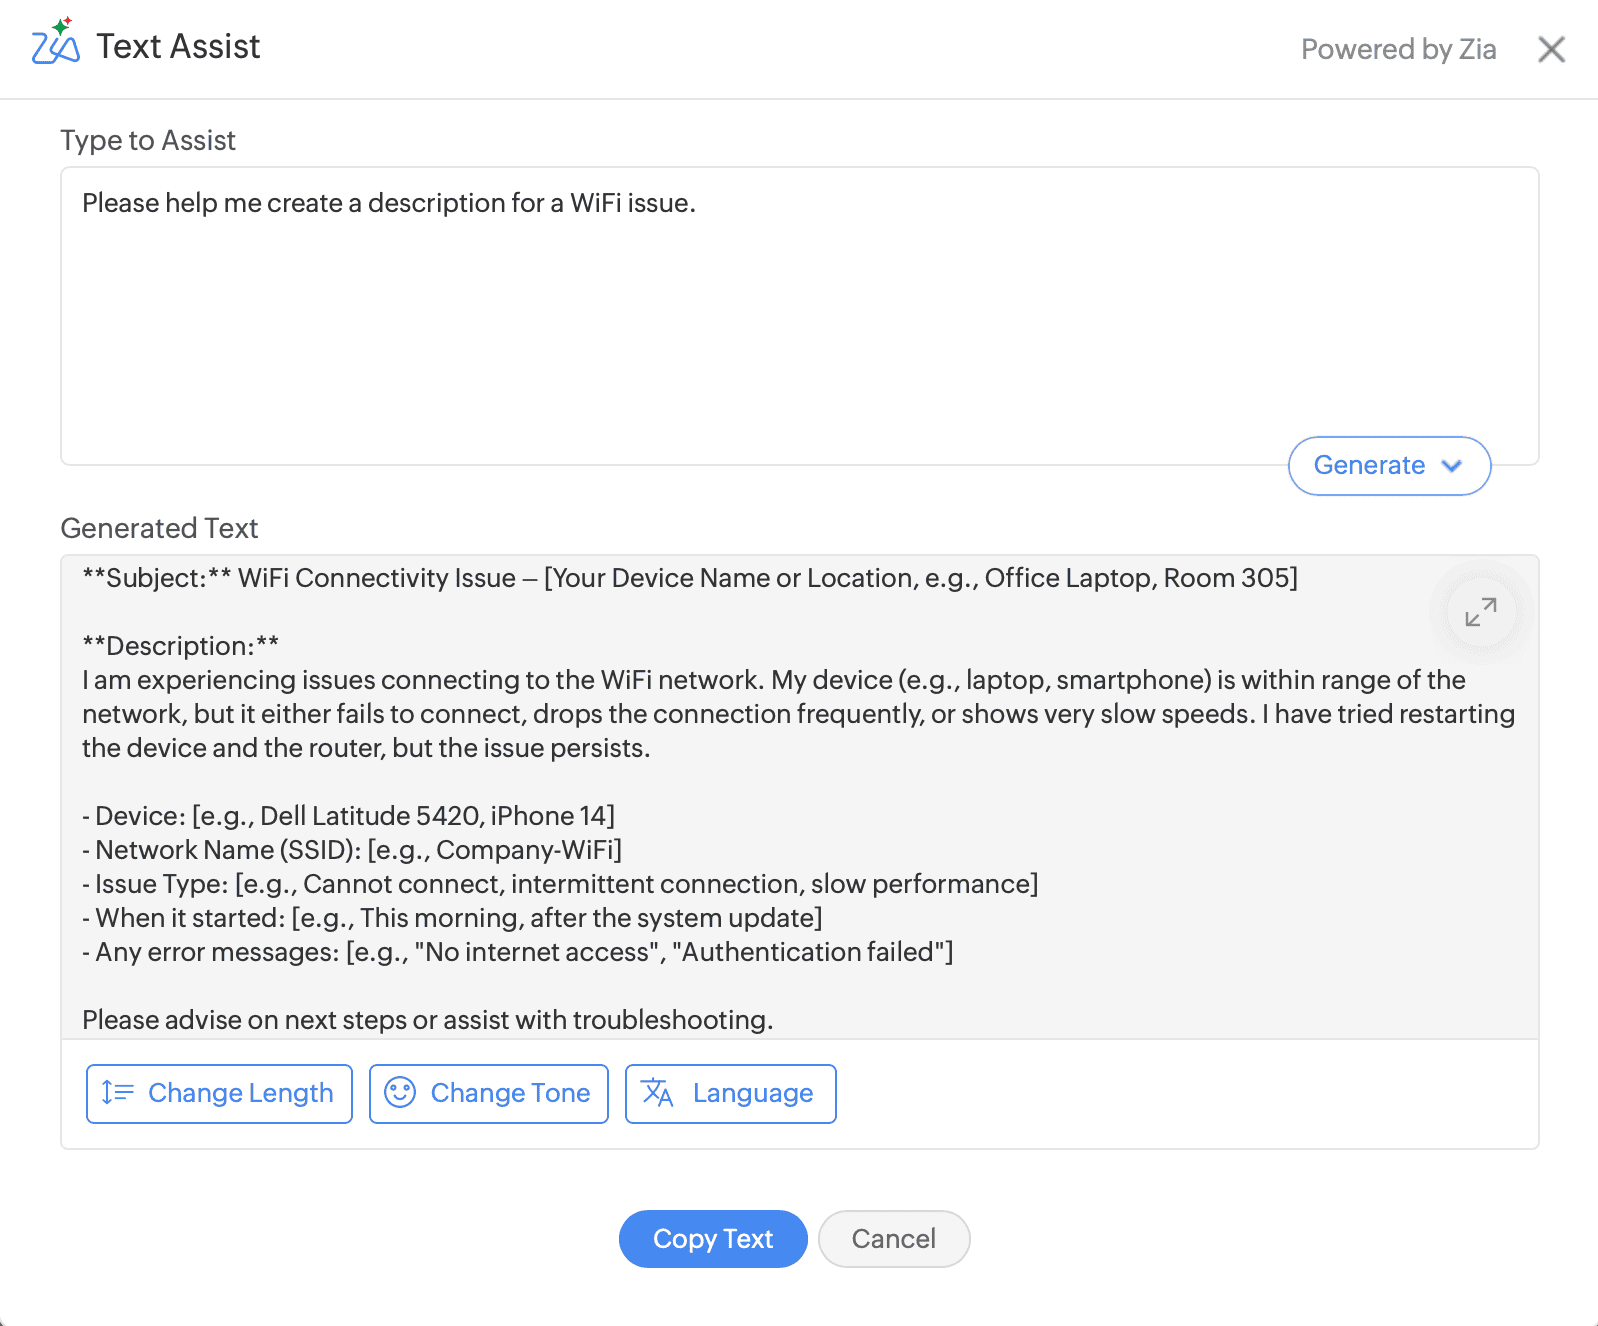
Task: Click the "- Issue Type:" line
Action: click(x=560, y=884)
